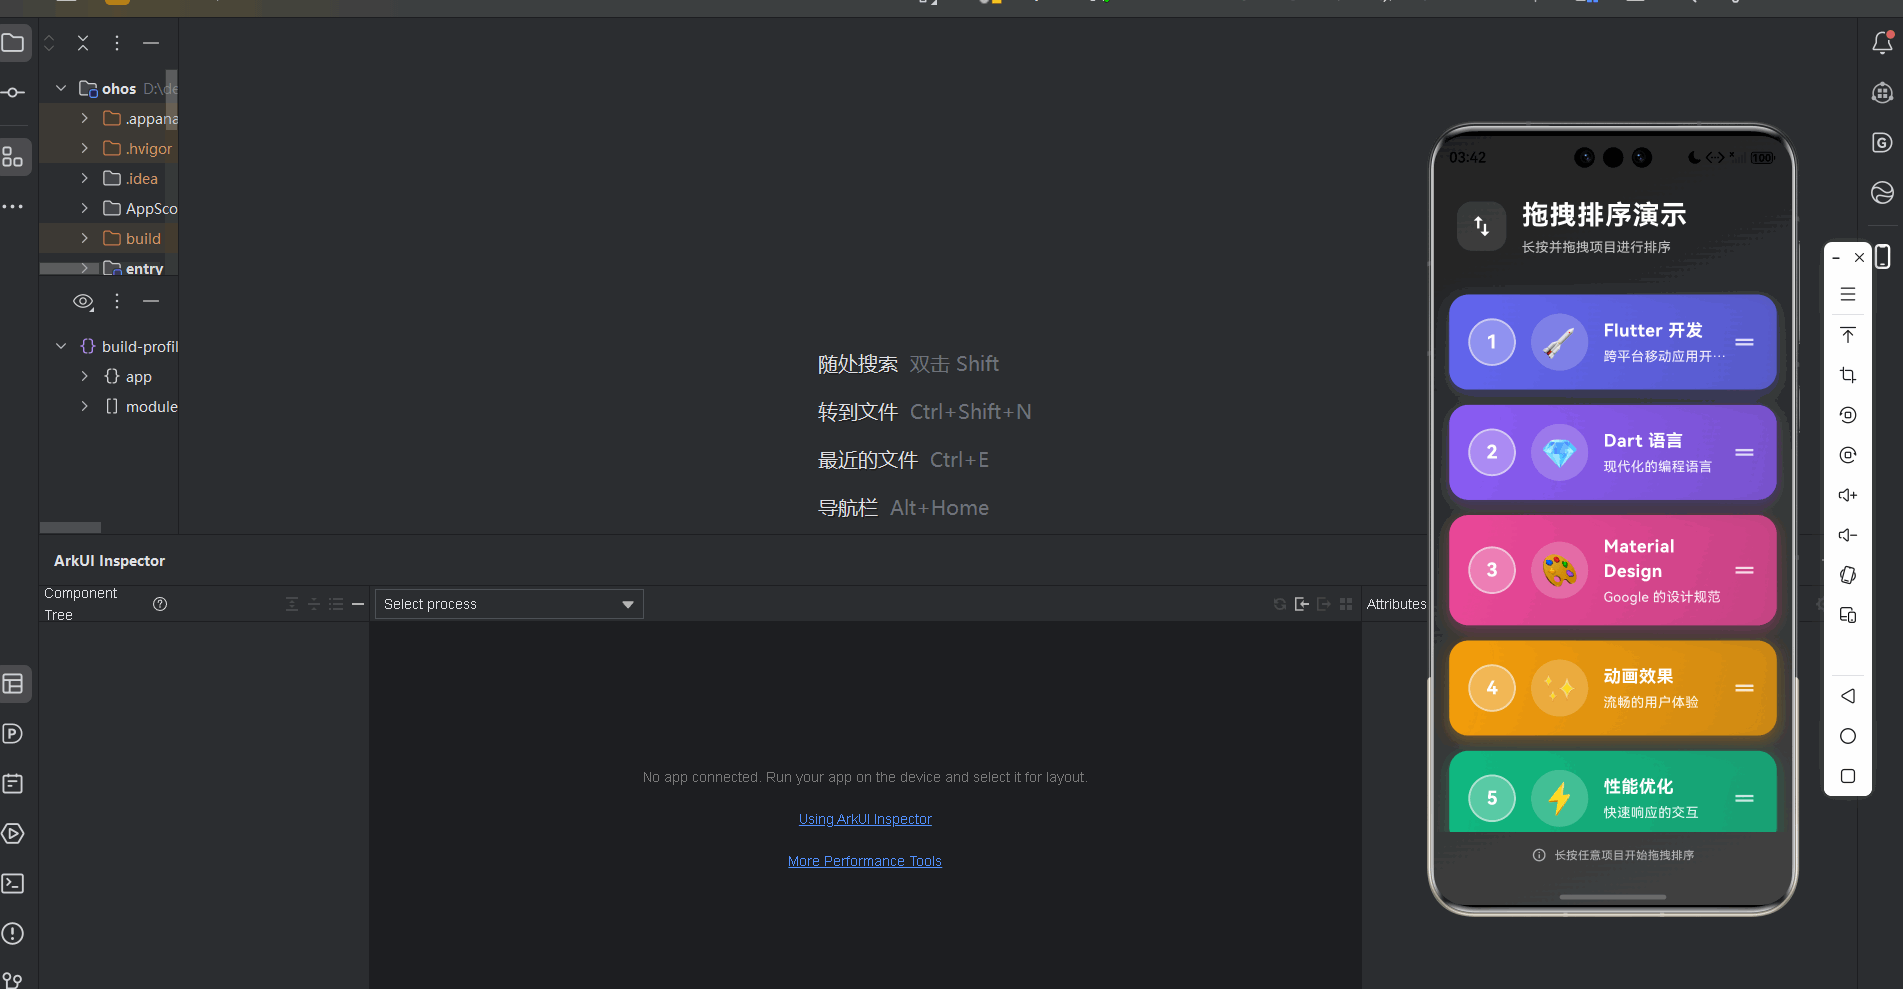Screen dimensions: 1903x989
Task: Click Expand All arrows in project panel header
Action: (49, 43)
